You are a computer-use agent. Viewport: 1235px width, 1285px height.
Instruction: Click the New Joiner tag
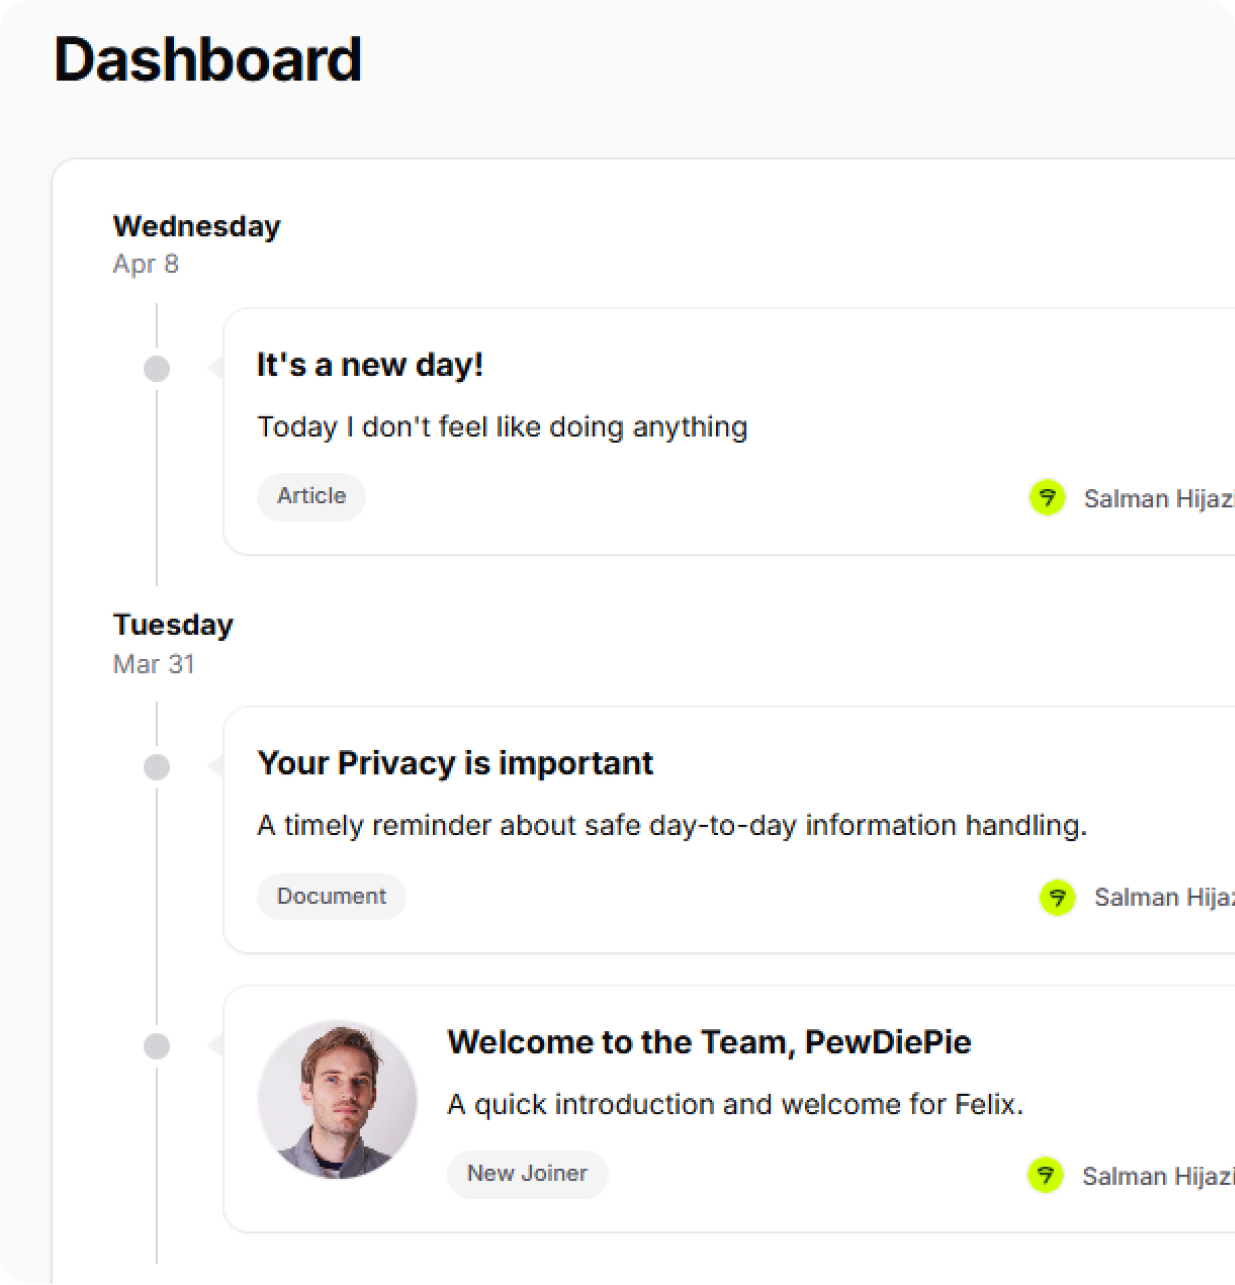(x=527, y=1174)
